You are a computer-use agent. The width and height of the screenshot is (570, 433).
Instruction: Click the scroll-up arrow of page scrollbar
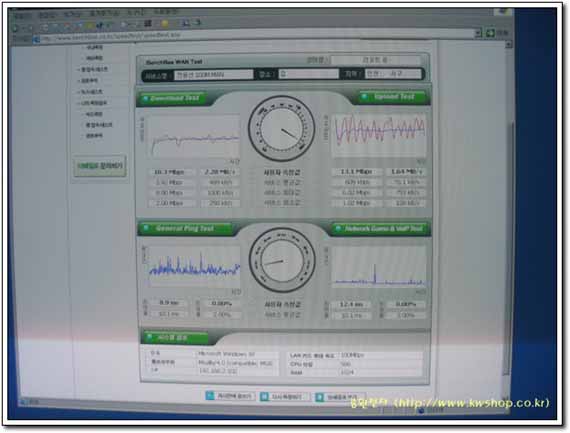[509, 44]
